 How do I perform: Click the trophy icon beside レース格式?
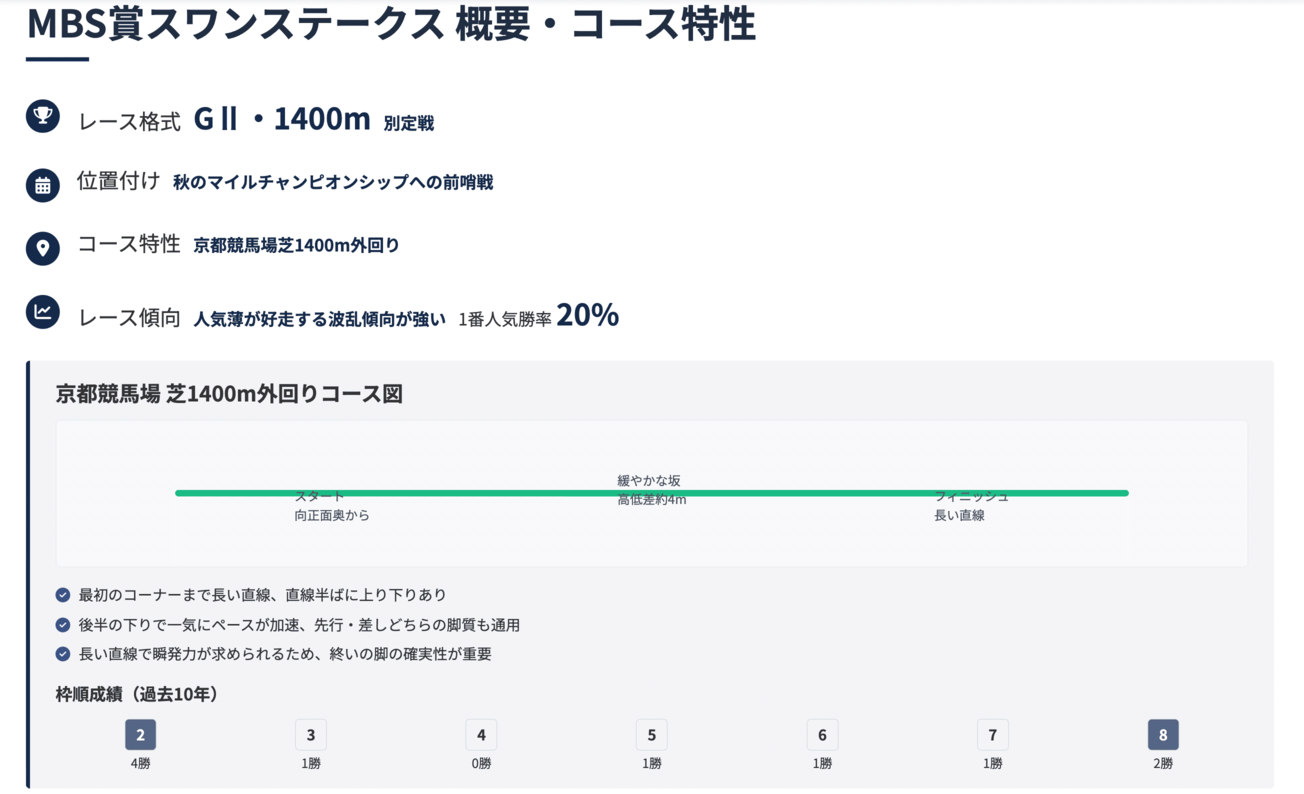click(43, 117)
